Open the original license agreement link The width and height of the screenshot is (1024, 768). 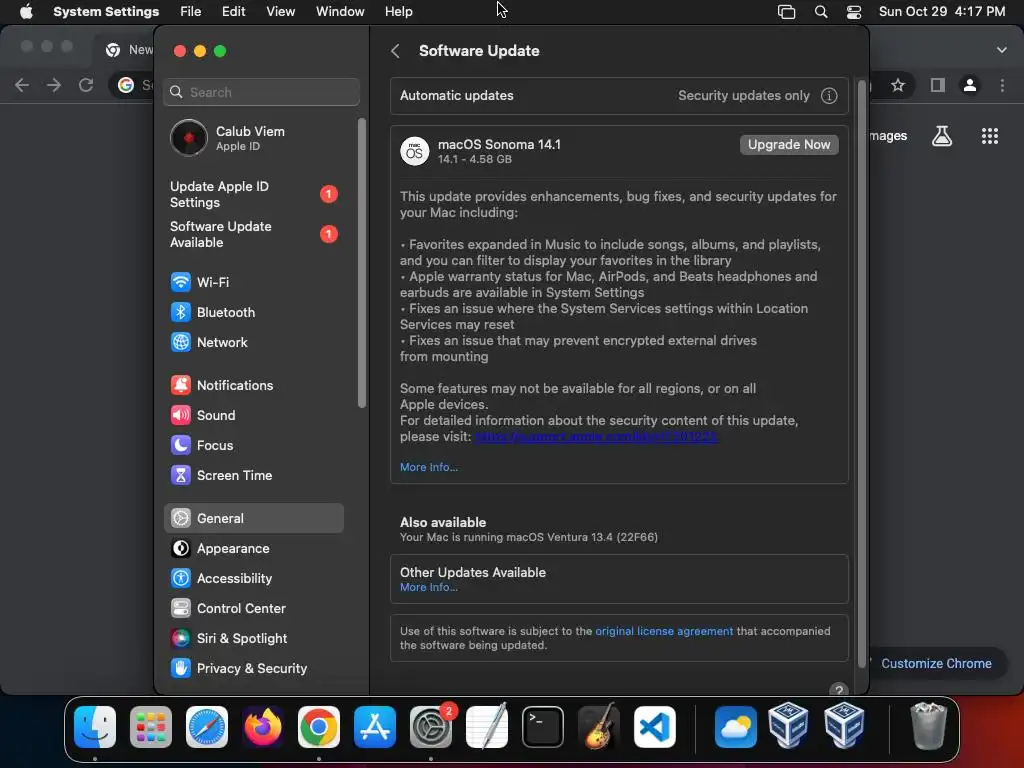(x=664, y=631)
